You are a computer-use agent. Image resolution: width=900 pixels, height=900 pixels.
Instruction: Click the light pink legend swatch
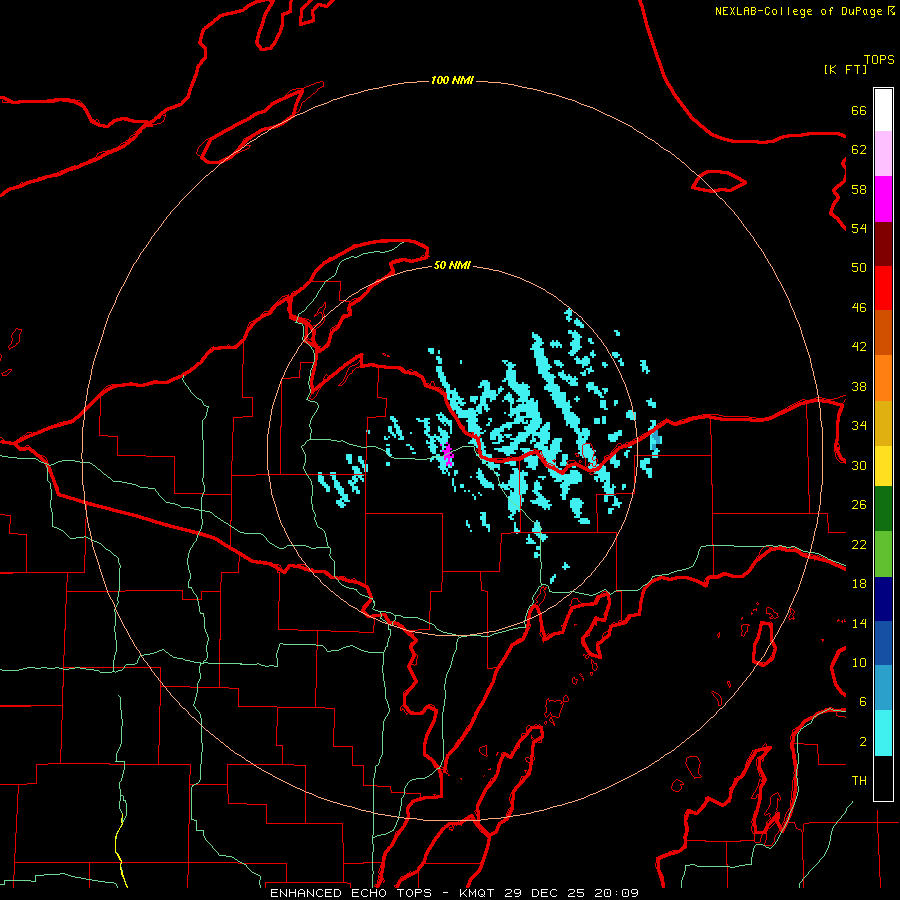tap(883, 154)
